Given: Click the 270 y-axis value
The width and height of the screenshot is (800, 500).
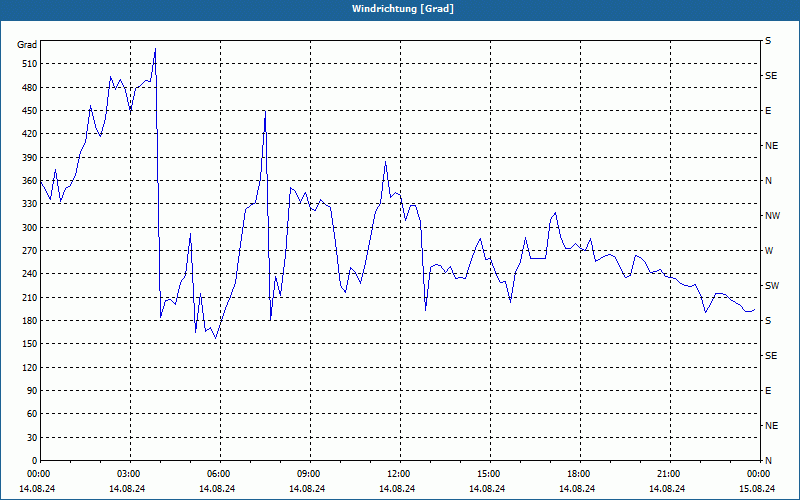Looking at the screenshot, I should tap(30, 251).
